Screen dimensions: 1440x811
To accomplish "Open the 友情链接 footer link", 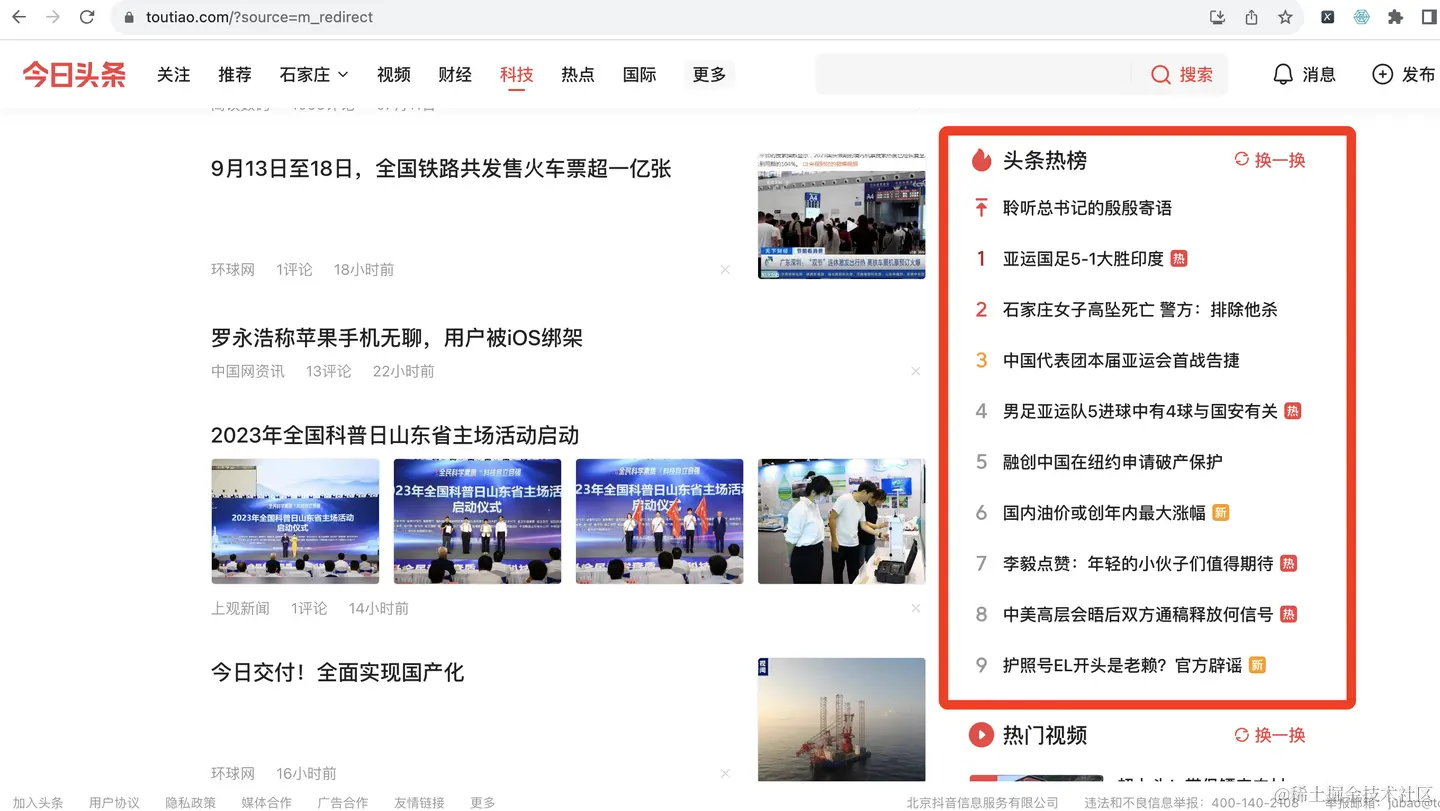I will [x=419, y=802].
